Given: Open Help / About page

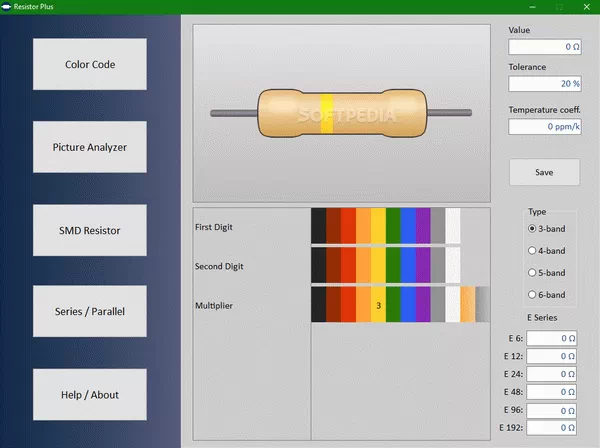Looking at the screenshot, I should (x=90, y=394).
